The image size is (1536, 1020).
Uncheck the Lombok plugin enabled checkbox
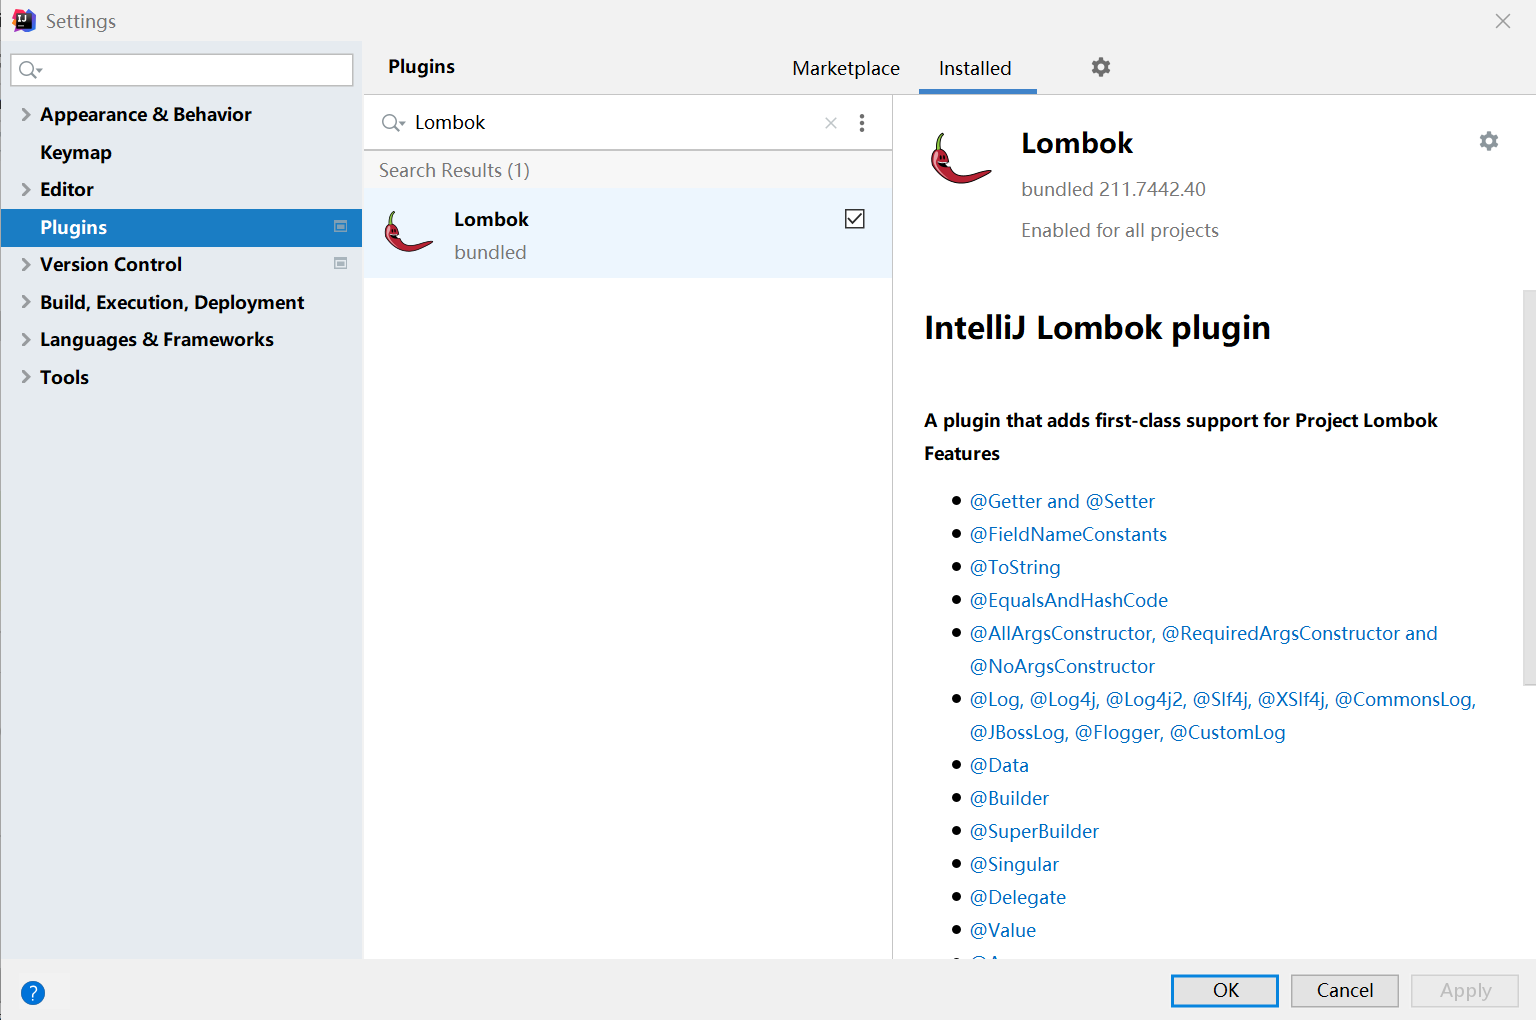coord(855,219)
